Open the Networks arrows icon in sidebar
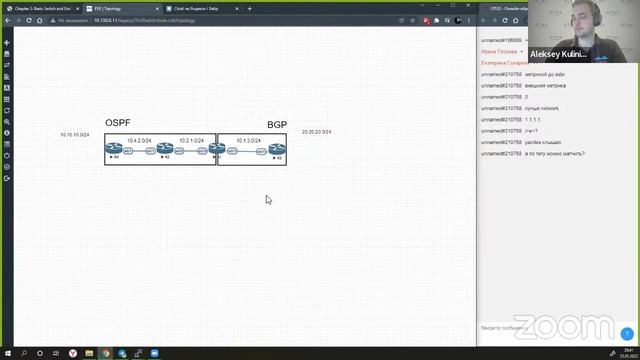The width and height of the screenshot is (640, 360). [x=7, y=65]
